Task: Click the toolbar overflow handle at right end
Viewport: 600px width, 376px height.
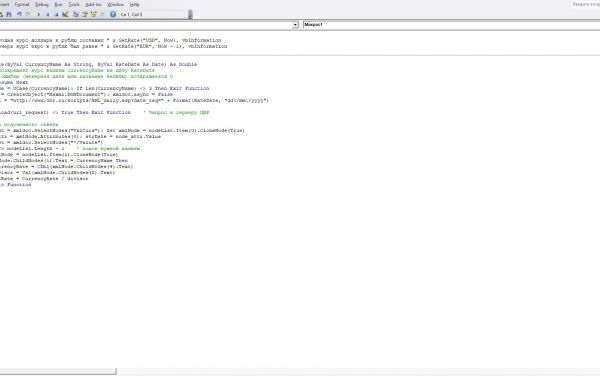Action: 191,15
